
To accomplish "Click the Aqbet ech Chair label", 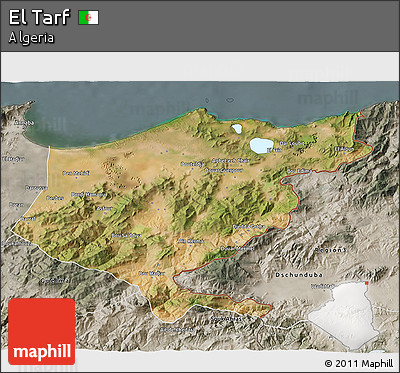I will point(231,161).
